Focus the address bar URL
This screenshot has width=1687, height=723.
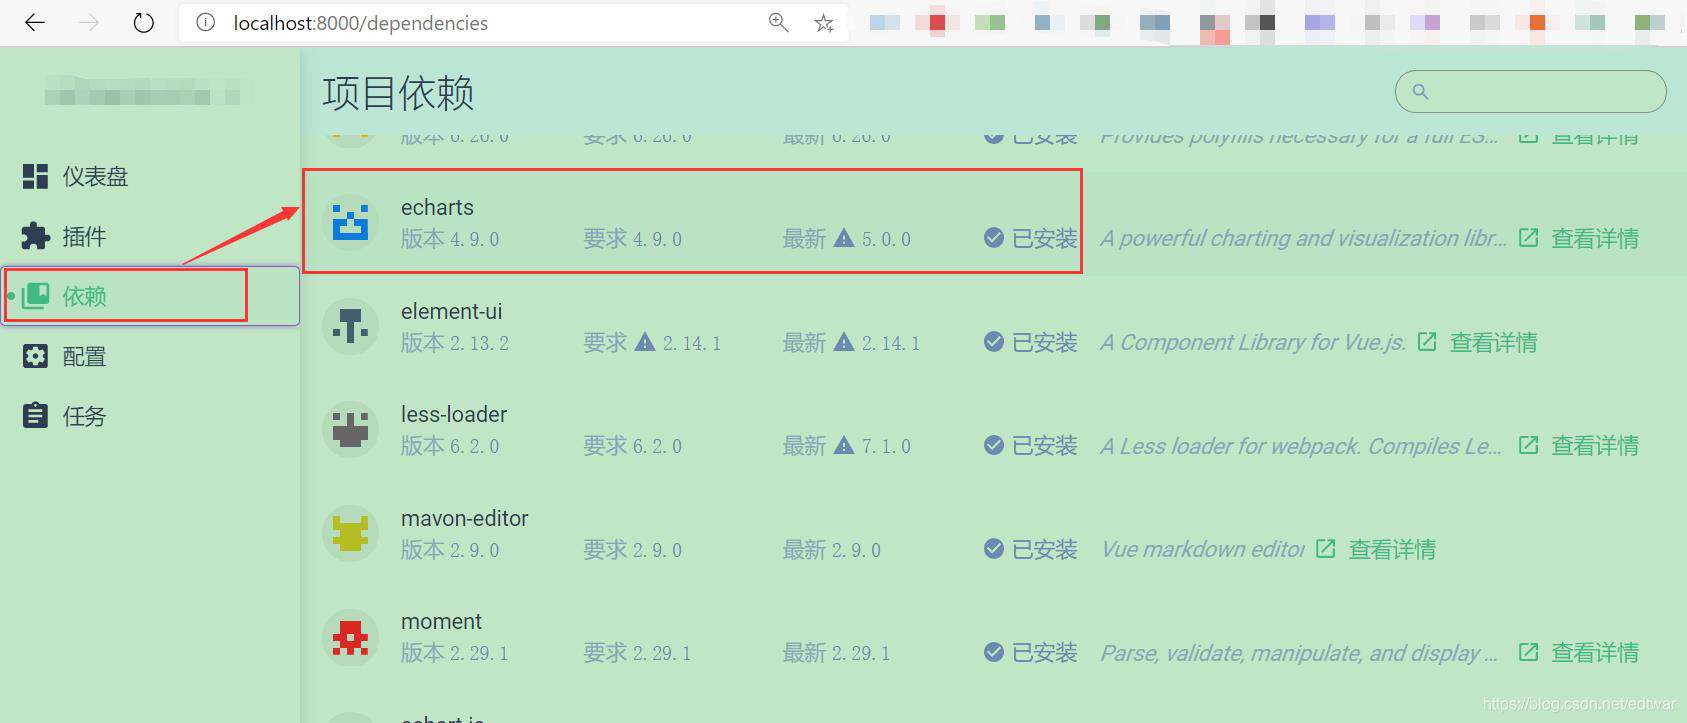(x=361, y=23)
